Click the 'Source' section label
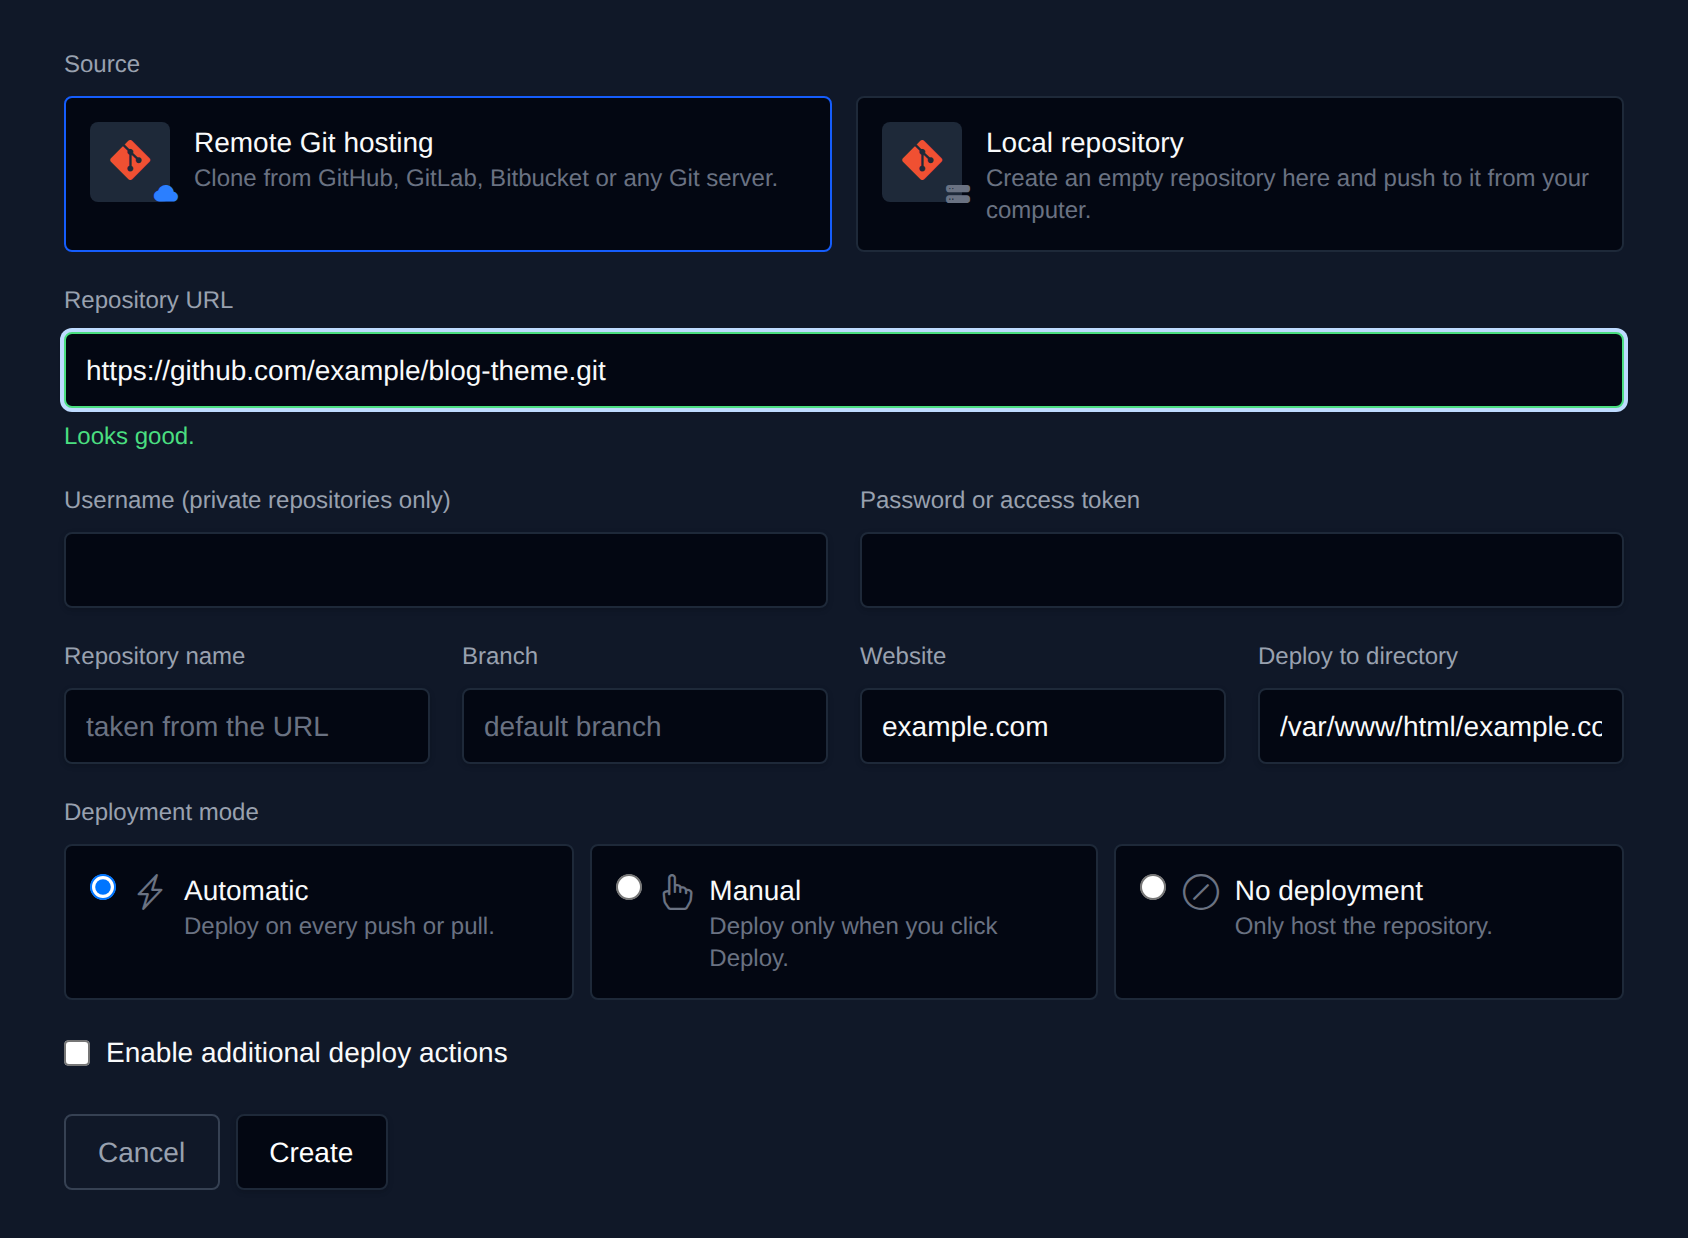The height and width of the screenshot is (1238, 1688). coord(102,64)
